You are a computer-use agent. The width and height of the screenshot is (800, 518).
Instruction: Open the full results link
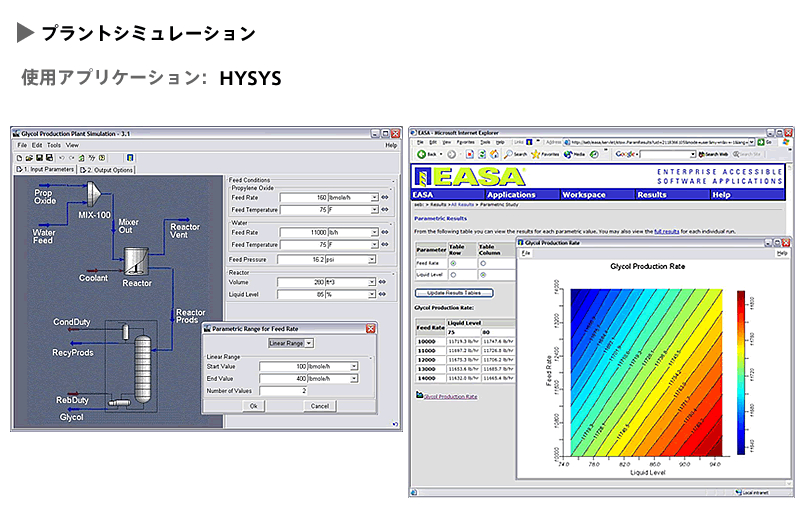click(666, 232)
